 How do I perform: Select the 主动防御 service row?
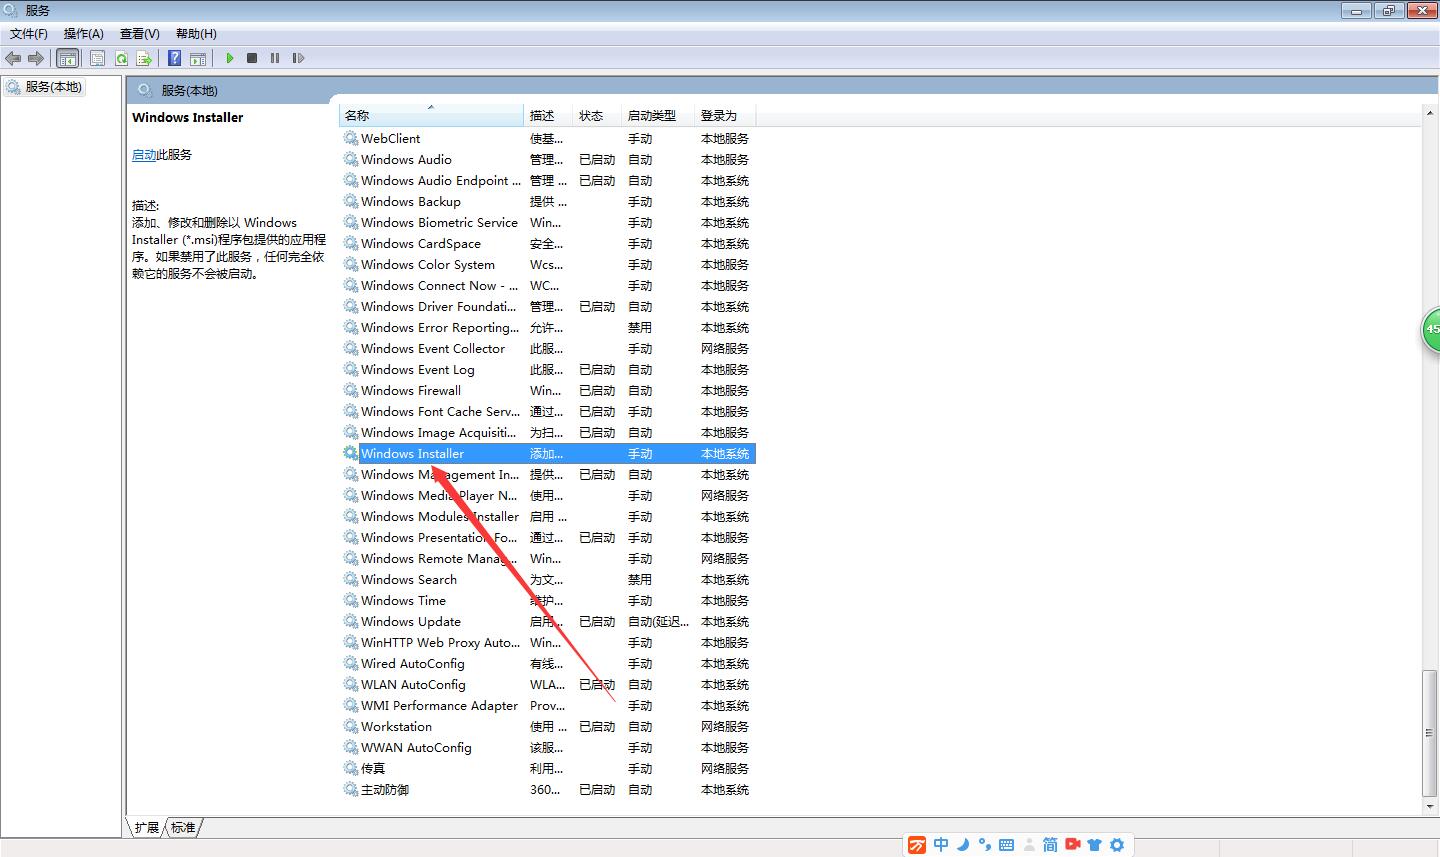pos(548,790)
